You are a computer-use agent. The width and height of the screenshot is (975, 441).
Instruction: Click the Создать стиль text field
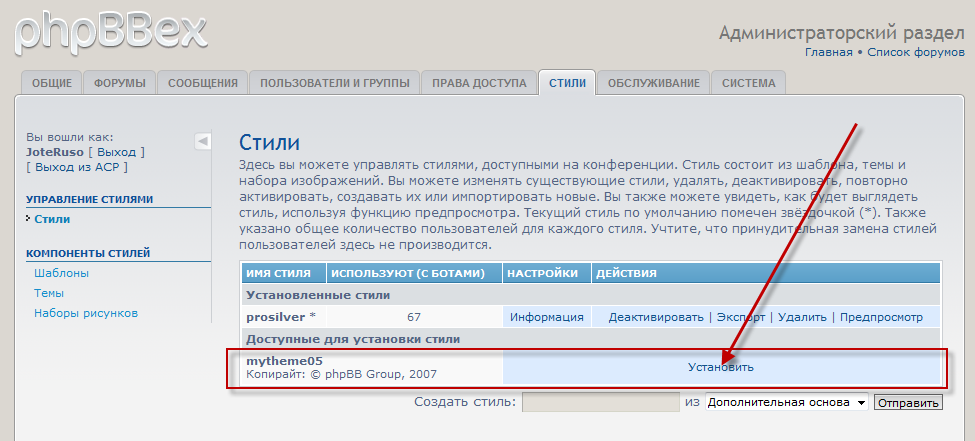click(x=600, y=402)
